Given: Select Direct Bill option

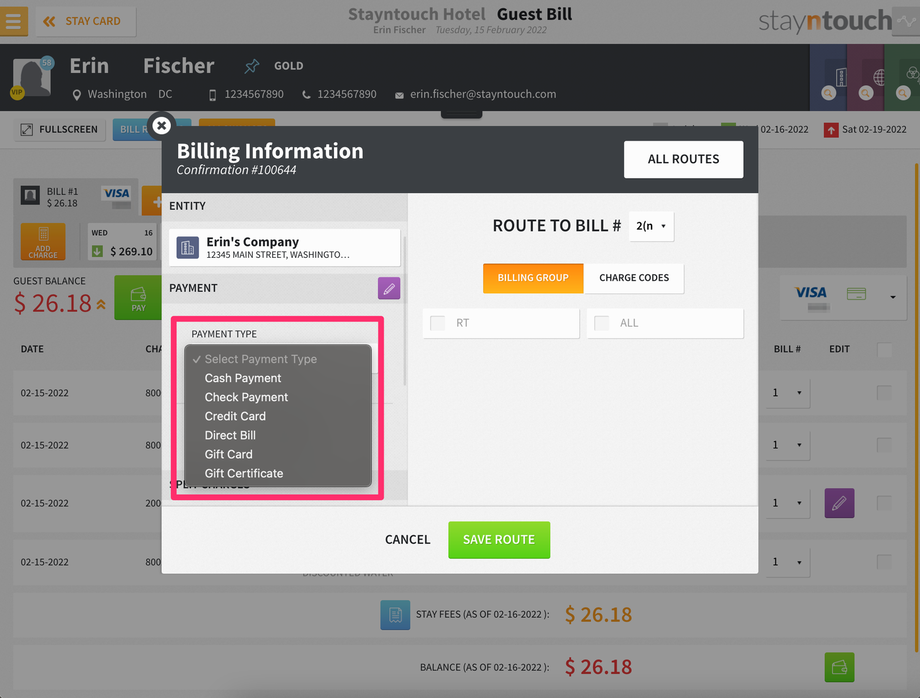Looking at the screenshot, I should pos(278,435).
